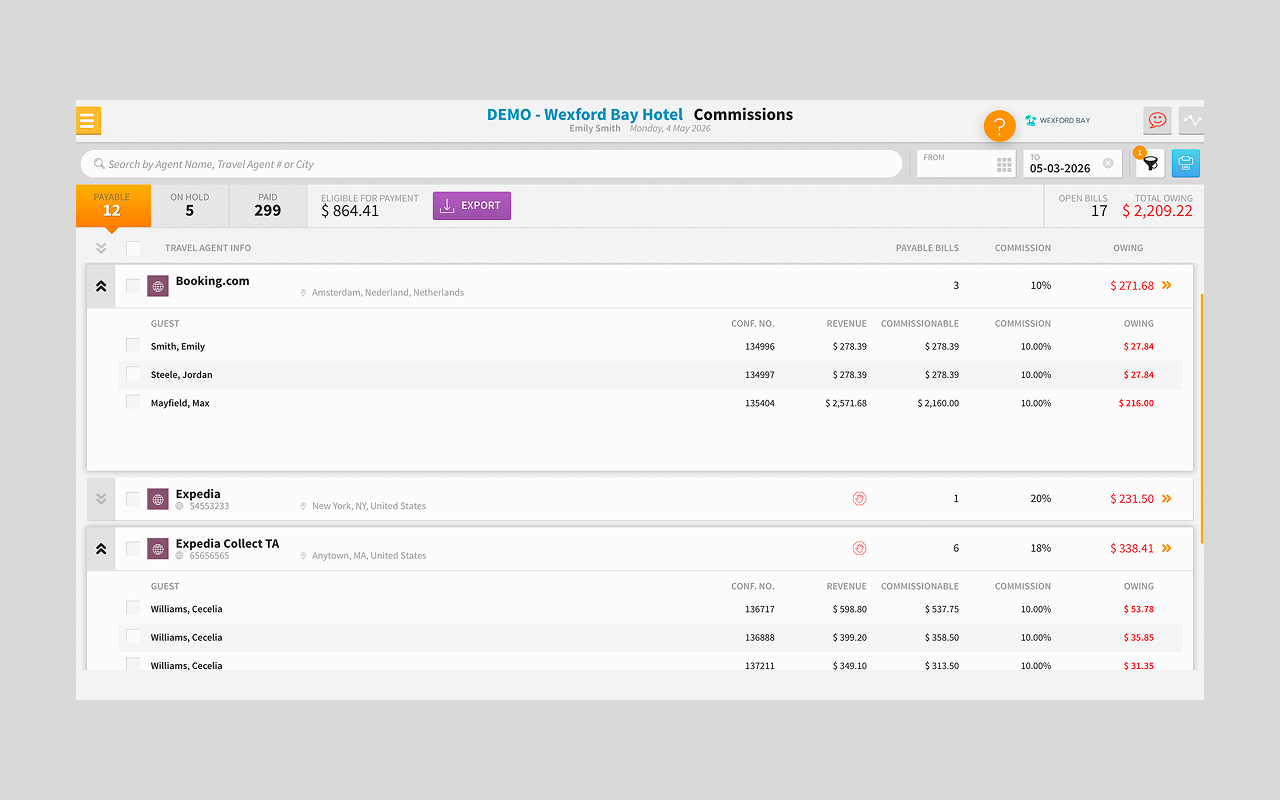Click confirmation number 134996

(x=760, y=347)
